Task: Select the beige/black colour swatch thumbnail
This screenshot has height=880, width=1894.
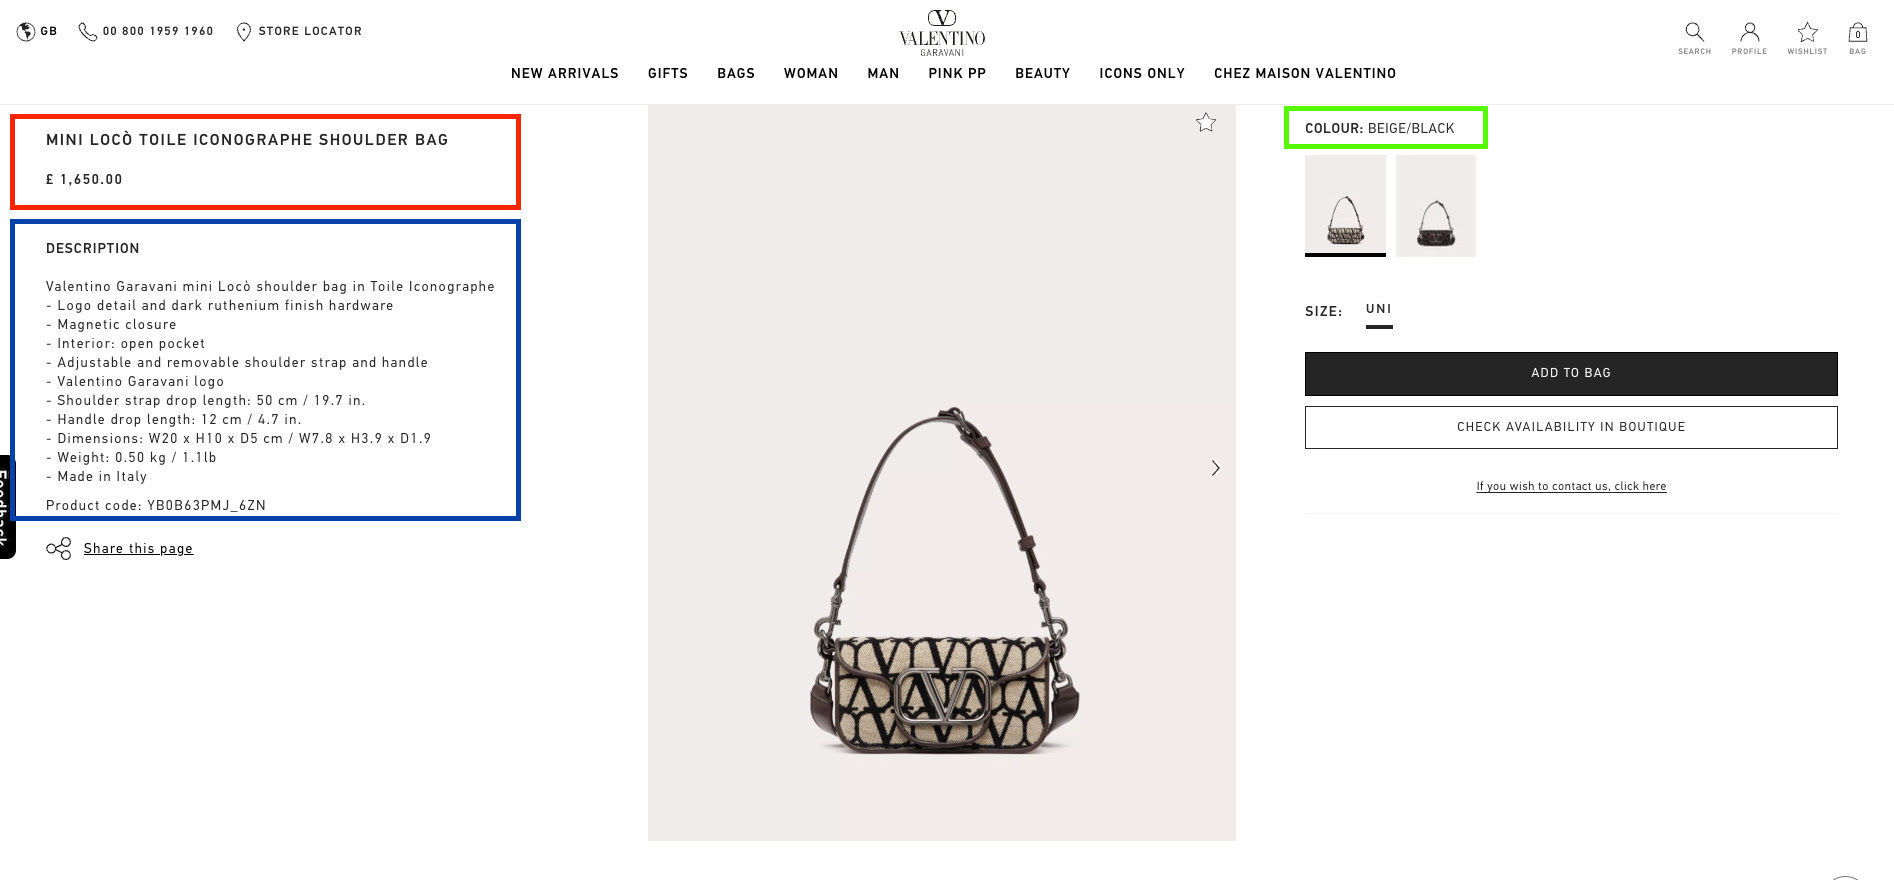Action: (1345, 205)
